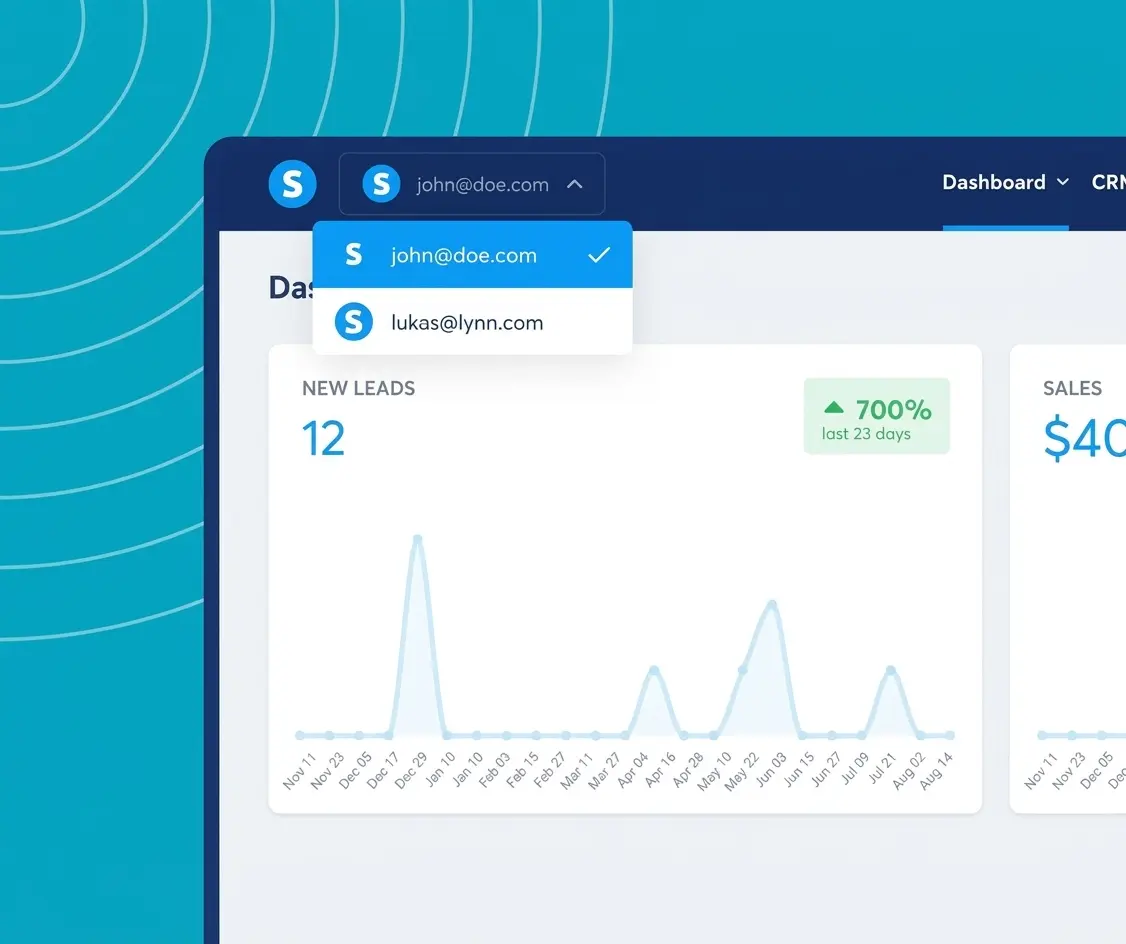Click the Aug 14 axis label in New Leads chart

[936, 771]
